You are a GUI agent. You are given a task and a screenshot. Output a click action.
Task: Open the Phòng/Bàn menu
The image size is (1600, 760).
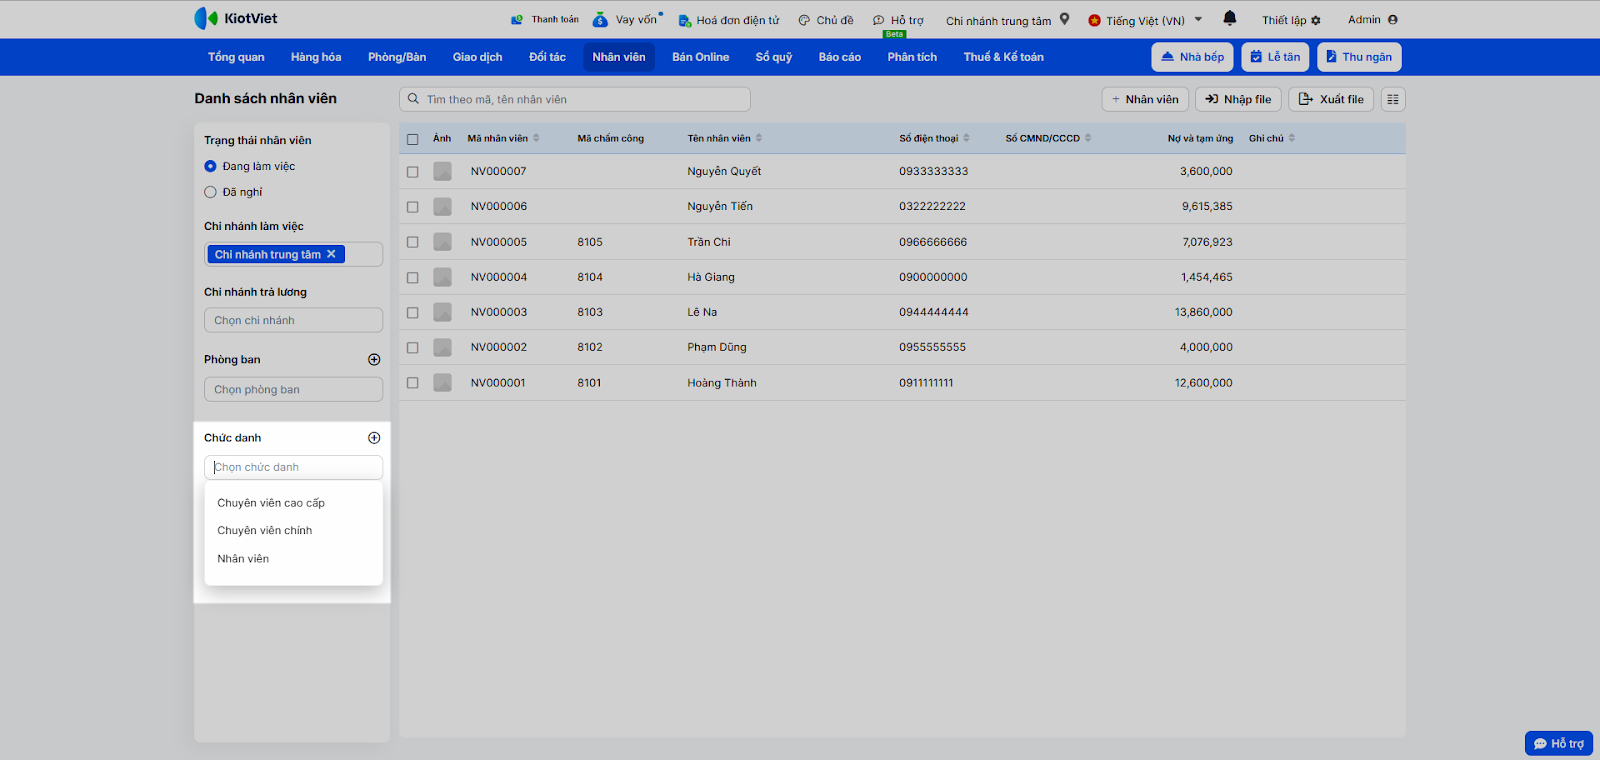(397, 57)
